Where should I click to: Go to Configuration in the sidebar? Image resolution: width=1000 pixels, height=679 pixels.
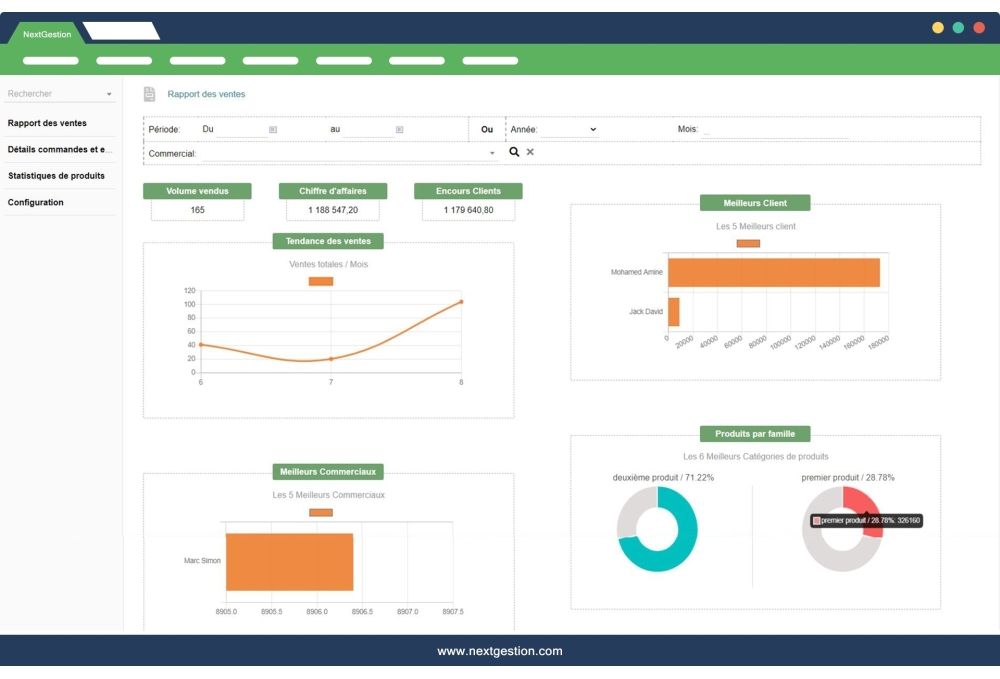36,202
